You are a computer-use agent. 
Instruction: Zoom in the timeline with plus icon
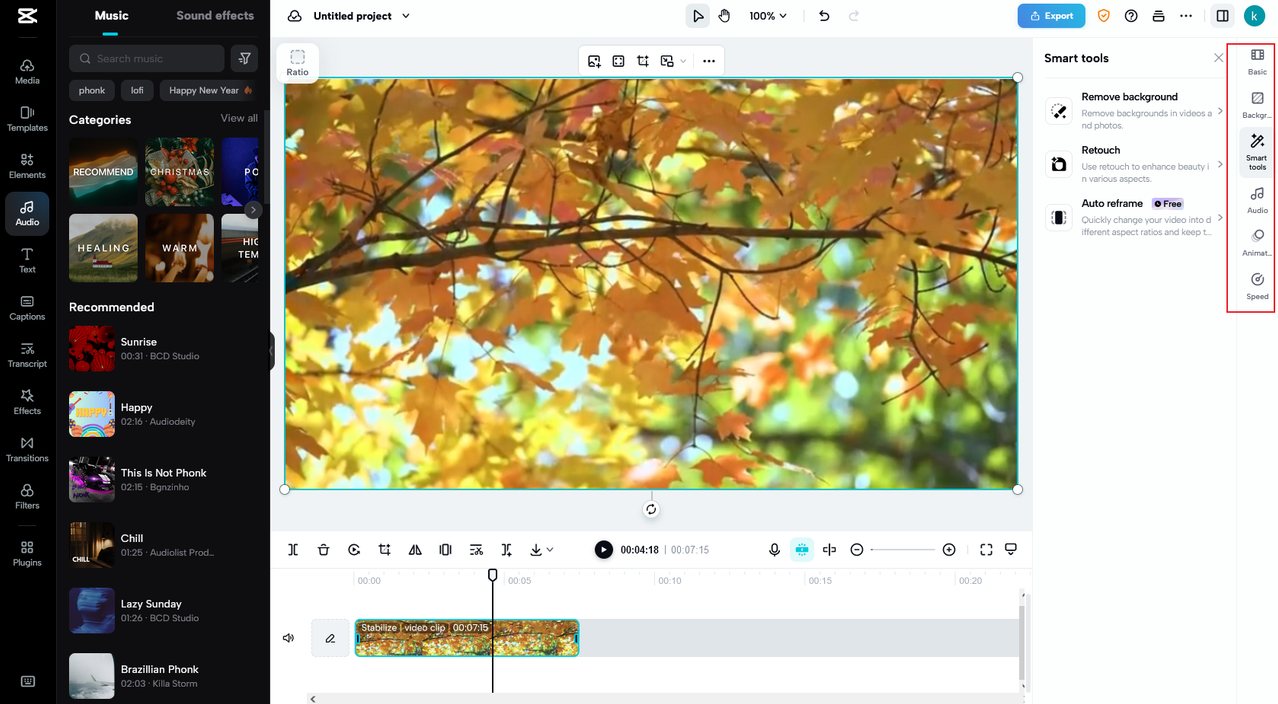click(949, 550)
